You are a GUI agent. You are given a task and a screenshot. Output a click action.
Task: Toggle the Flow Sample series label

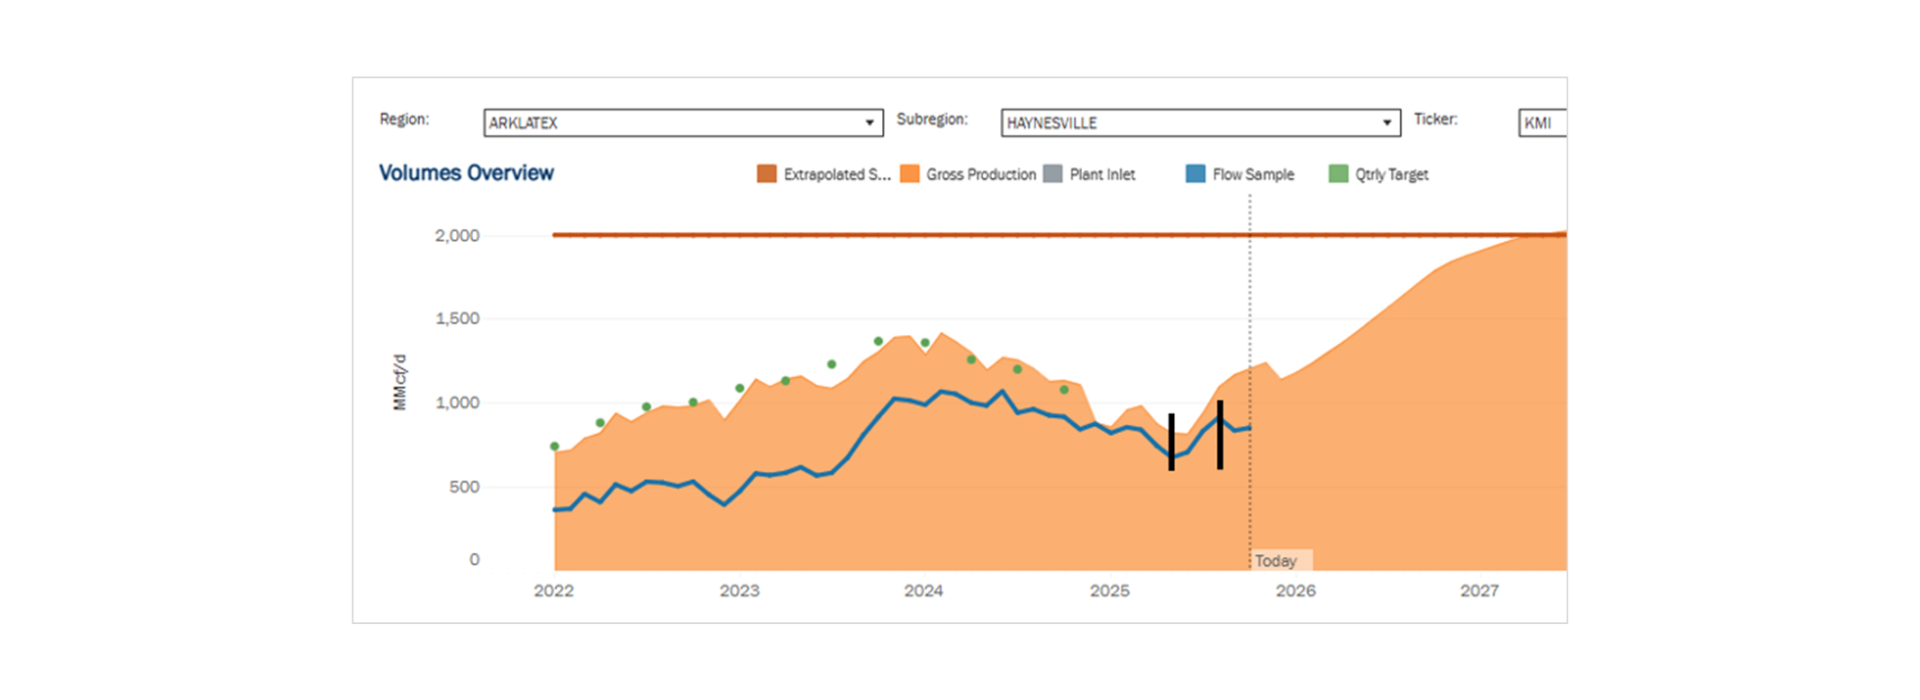click(x=1253, y=174)
